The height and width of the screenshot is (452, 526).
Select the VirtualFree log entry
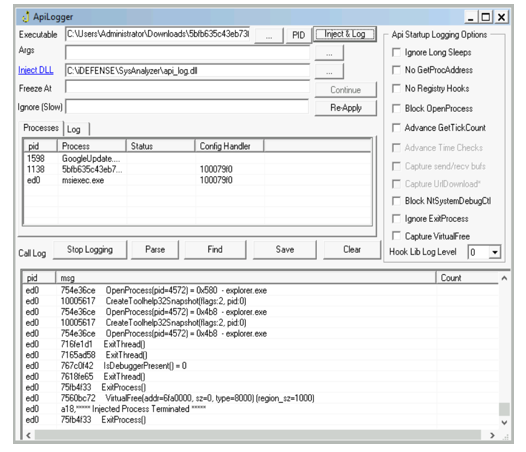tap(261, 398)
